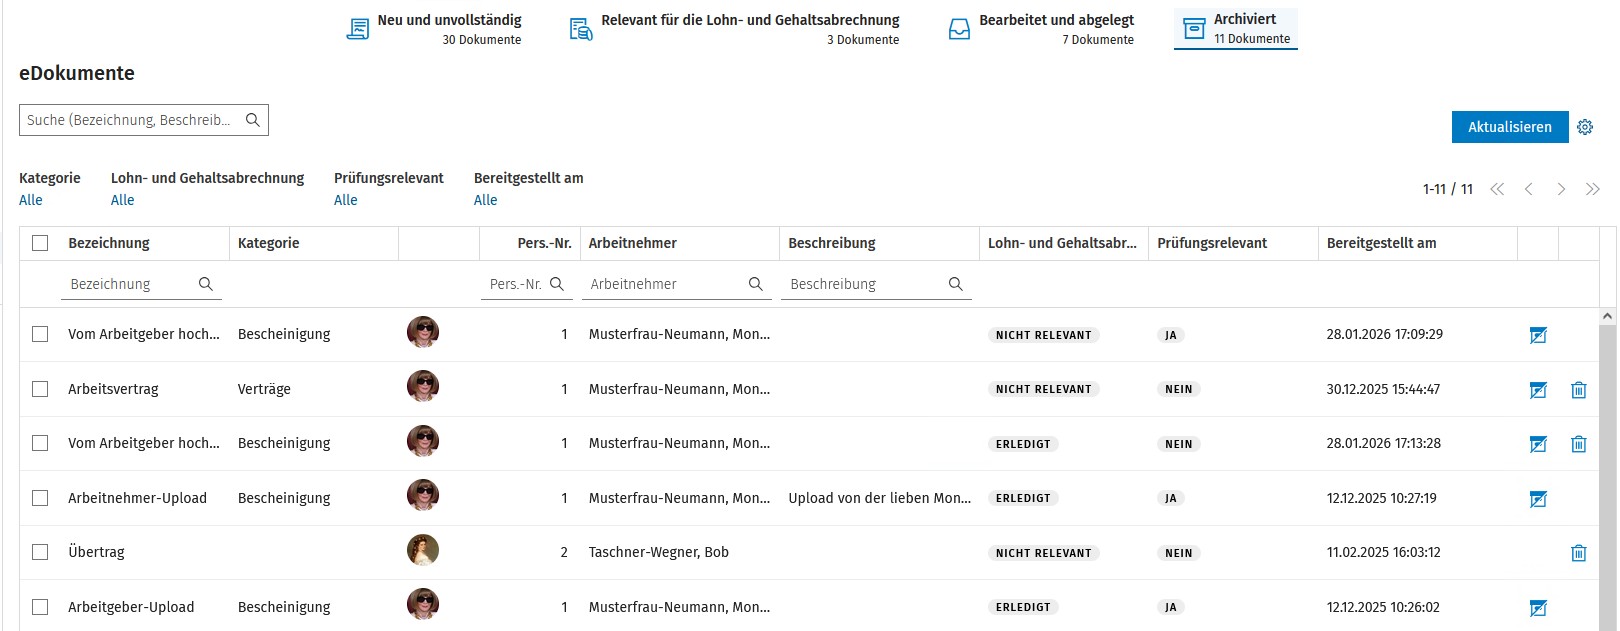1620x631 pixels.
Task: Click the date 11.02.2025 16:03:12
Action: coord(1384,552)
